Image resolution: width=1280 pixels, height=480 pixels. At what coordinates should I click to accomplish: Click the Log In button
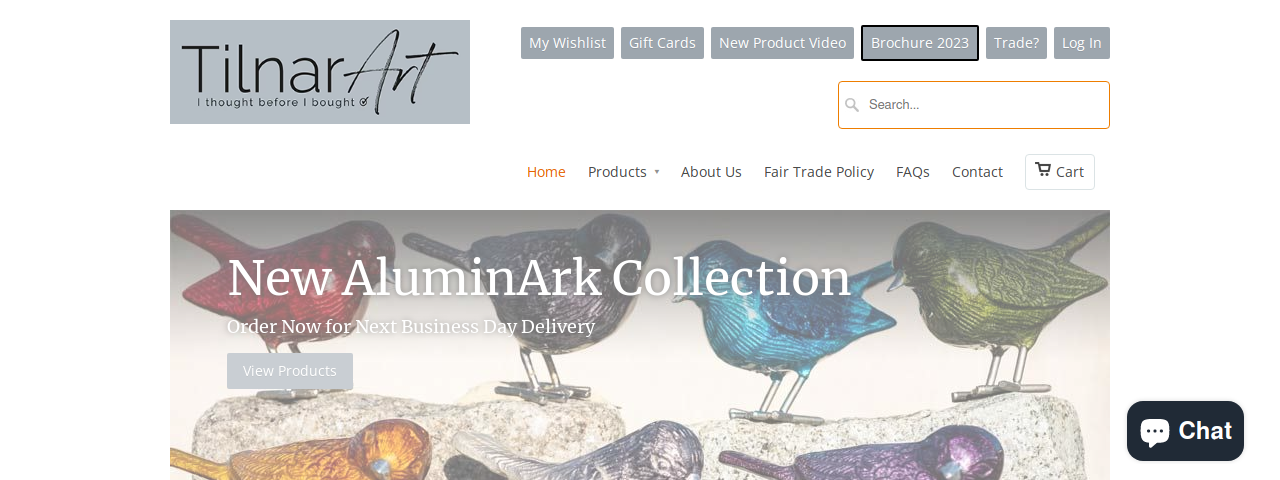tap(1082, 43)
